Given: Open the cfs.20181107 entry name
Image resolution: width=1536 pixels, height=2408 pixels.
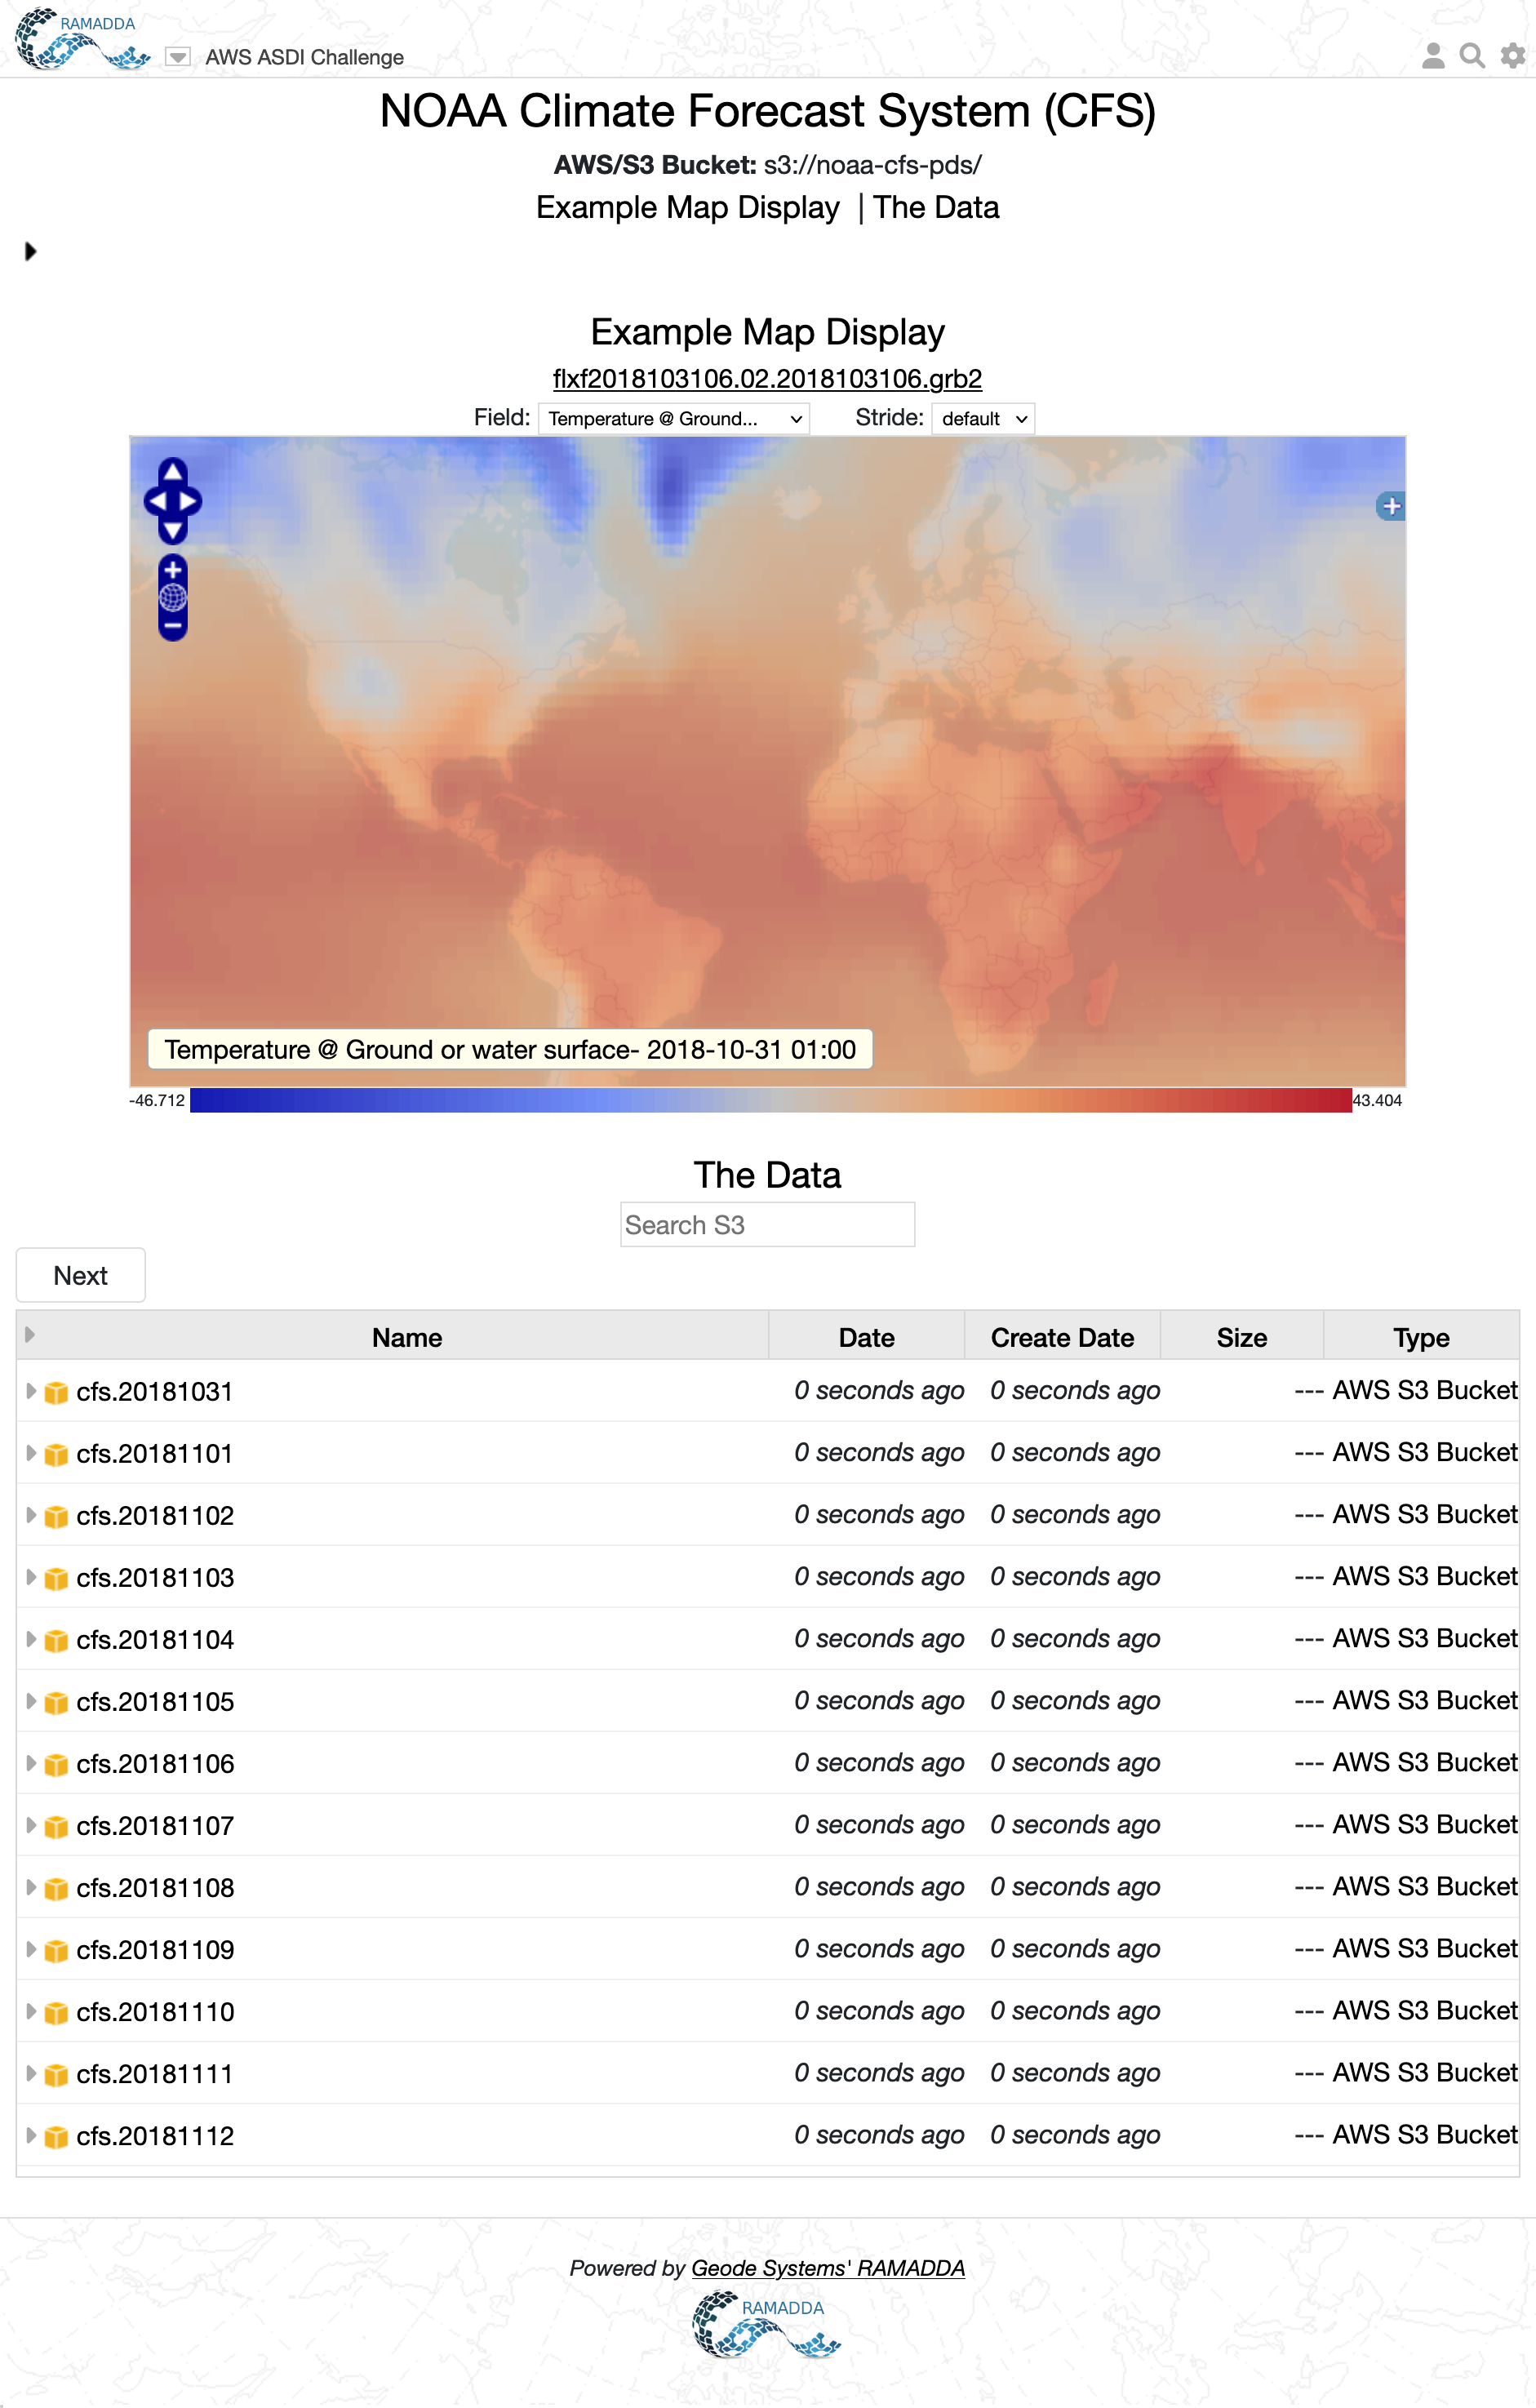Looking at the screenshot, I should coord(155,1826).
